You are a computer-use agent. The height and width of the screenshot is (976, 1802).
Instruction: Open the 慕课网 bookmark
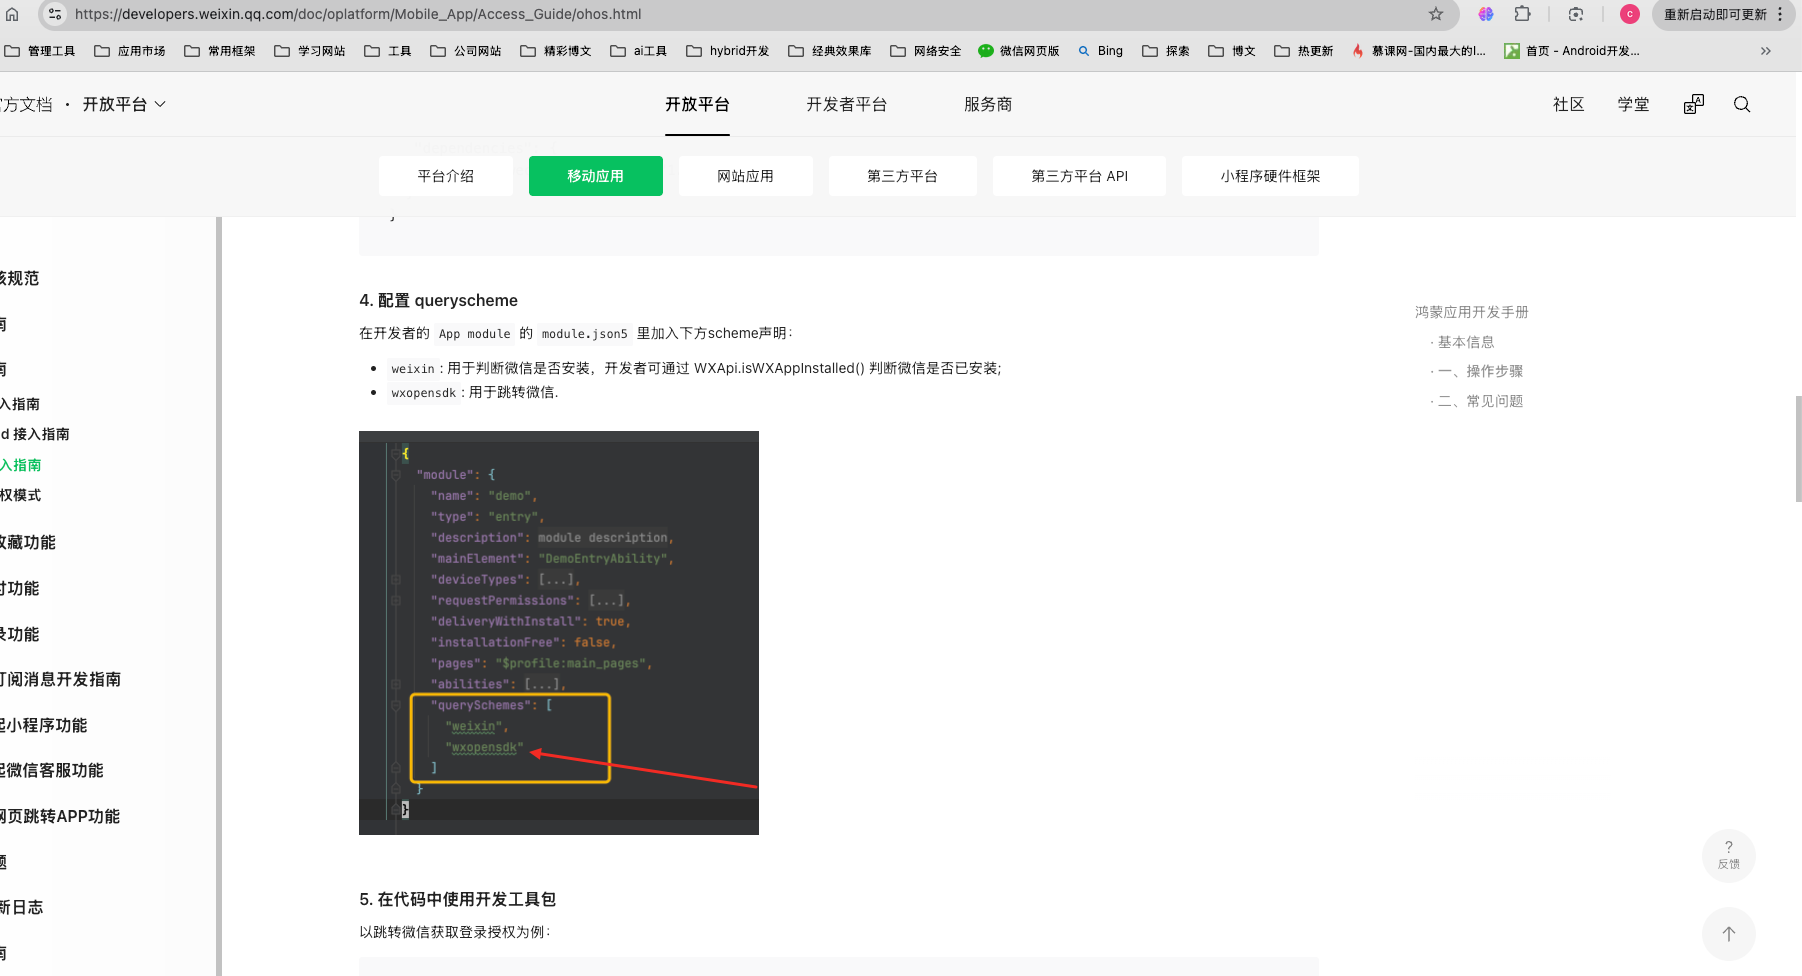pos(1419,51)
